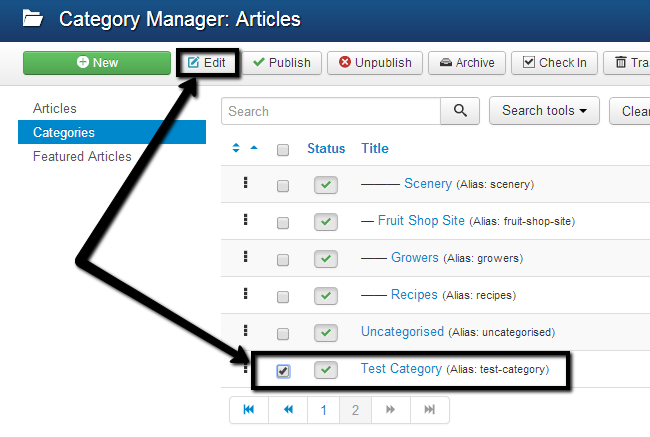This screenshot has height=437, width=650.
Task: Open the Test Category title link
Action: point(401,369)
